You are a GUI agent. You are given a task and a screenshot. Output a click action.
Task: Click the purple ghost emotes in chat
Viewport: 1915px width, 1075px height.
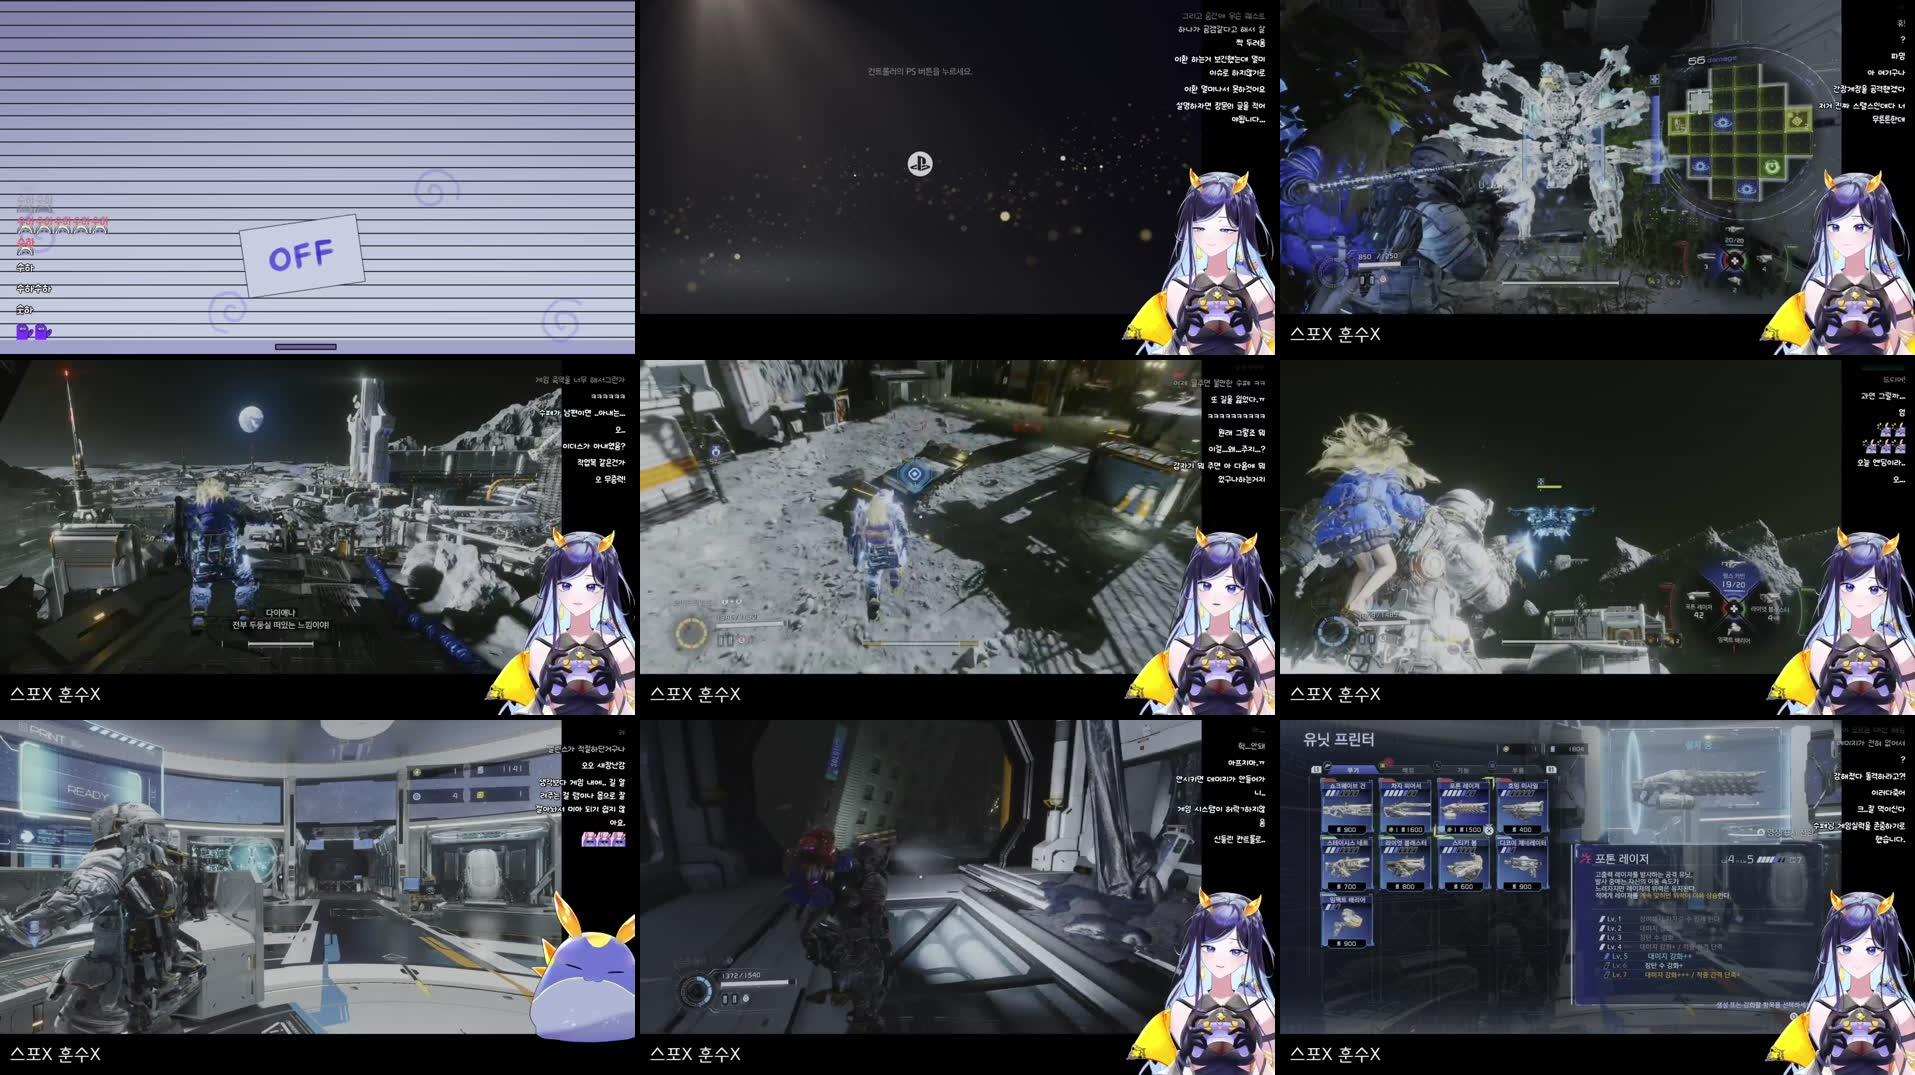33,331
